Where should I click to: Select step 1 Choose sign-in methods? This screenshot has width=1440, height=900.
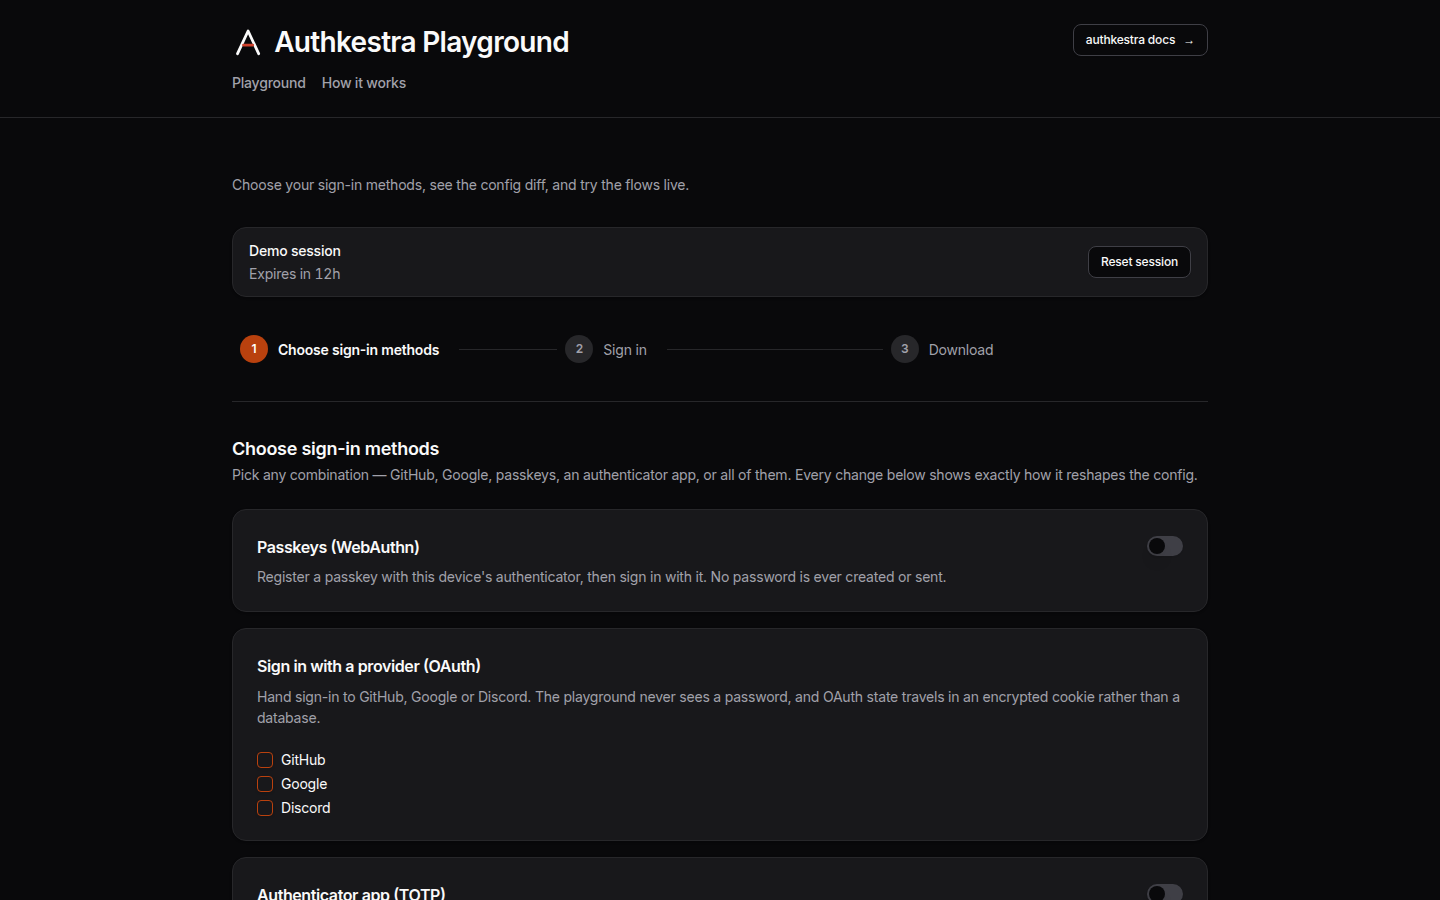(340, 349)
